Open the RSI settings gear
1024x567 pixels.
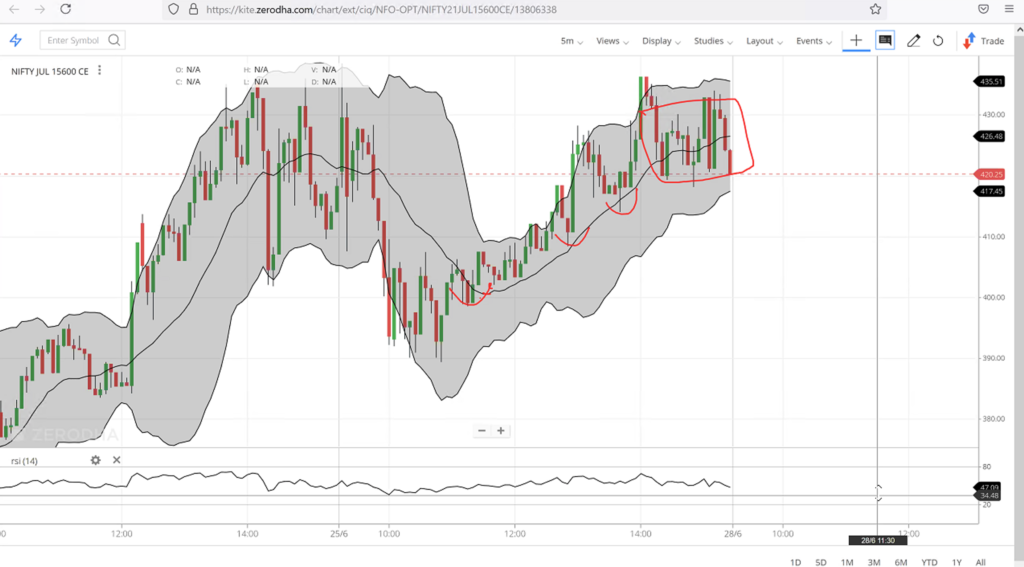pyautogui.click(x=96, y=460)
